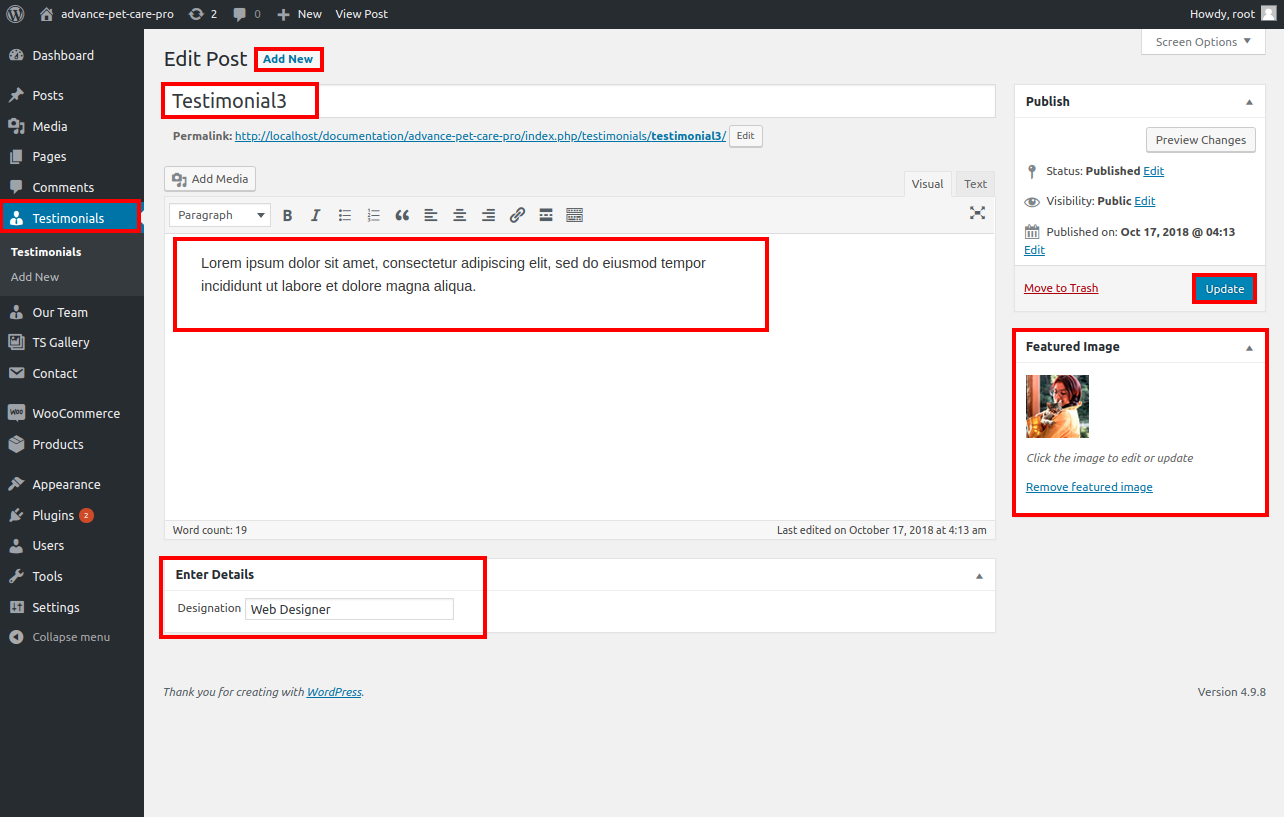Click the Update button
Image resolution: width=1284 pixels, height=817 pixels.
click(x=1224, y=289)
